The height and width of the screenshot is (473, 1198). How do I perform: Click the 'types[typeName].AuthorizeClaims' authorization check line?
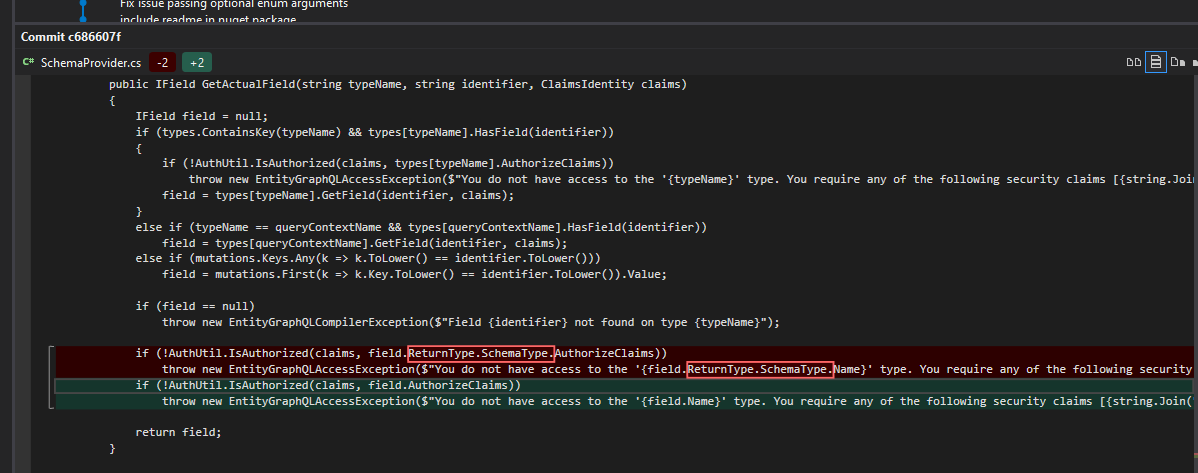(x=388, y=163)
